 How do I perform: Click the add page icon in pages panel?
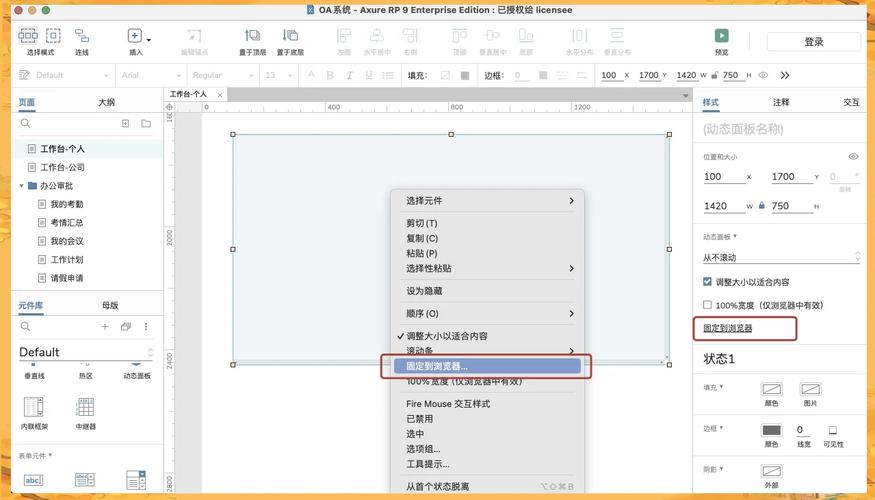pos(126,123)
